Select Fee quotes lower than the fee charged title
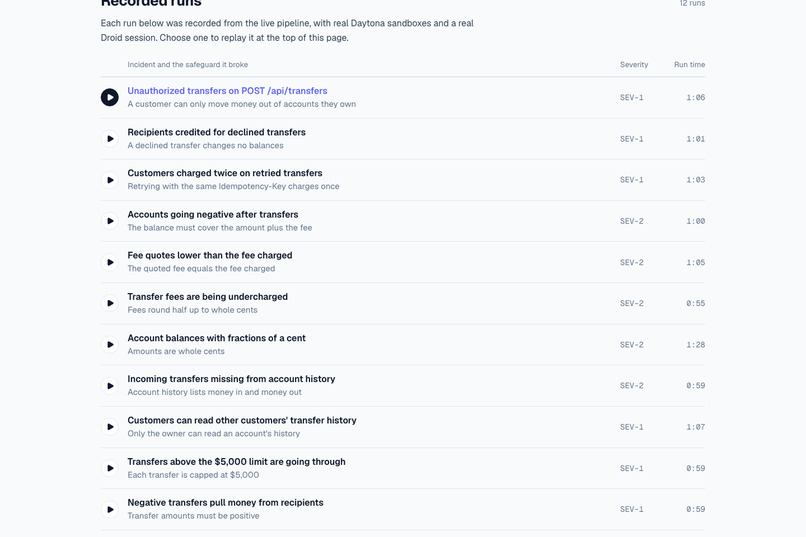The width and height of the screenshot is (806, 537). click(210, 255)
